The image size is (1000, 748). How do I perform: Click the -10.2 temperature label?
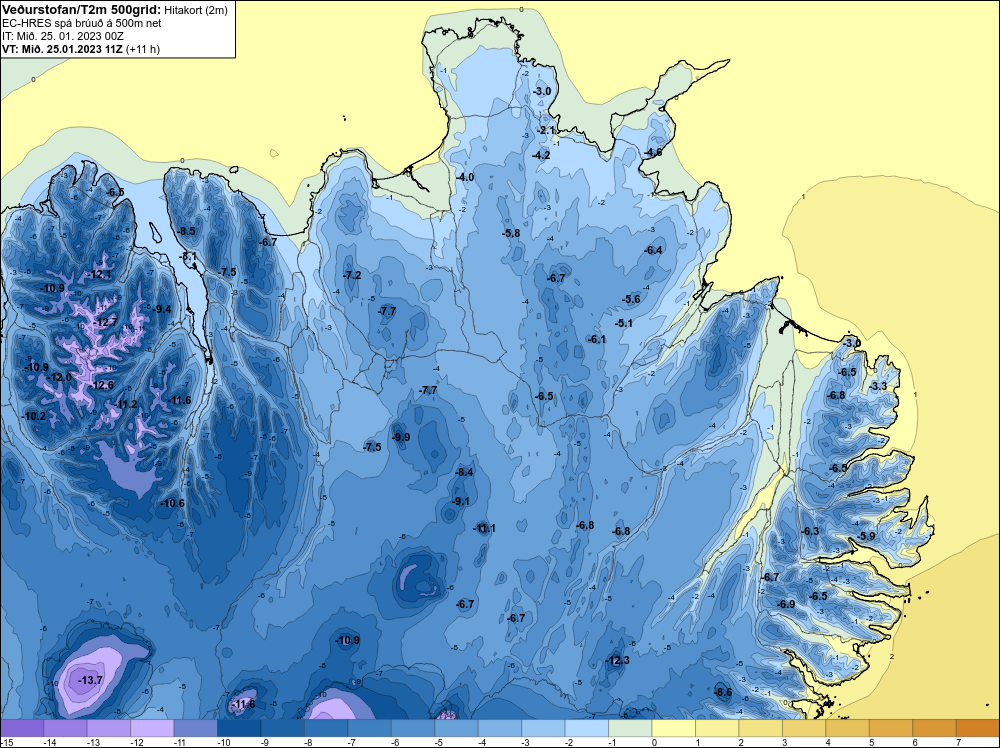pyautogui.click(x=34, y=416)
